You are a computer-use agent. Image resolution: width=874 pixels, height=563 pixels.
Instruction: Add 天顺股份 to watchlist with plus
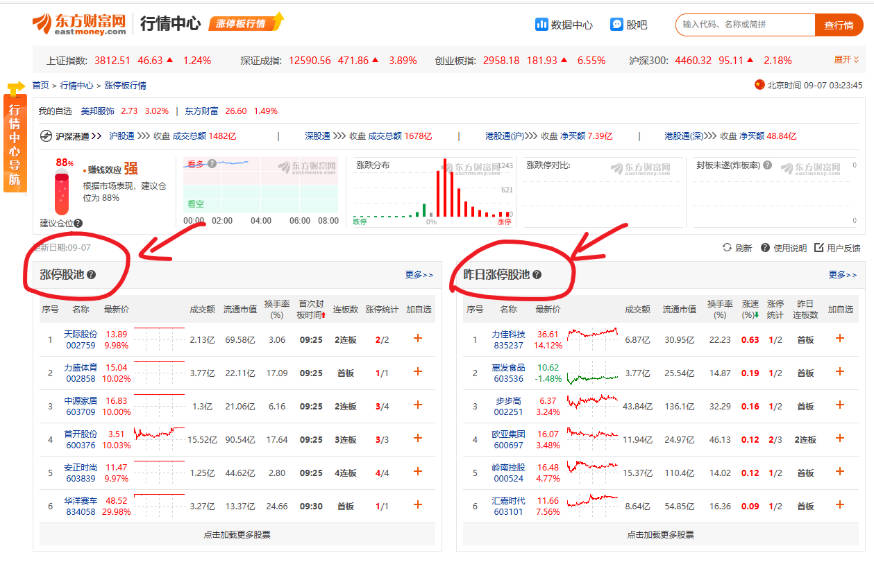click(x=417, y=339)
